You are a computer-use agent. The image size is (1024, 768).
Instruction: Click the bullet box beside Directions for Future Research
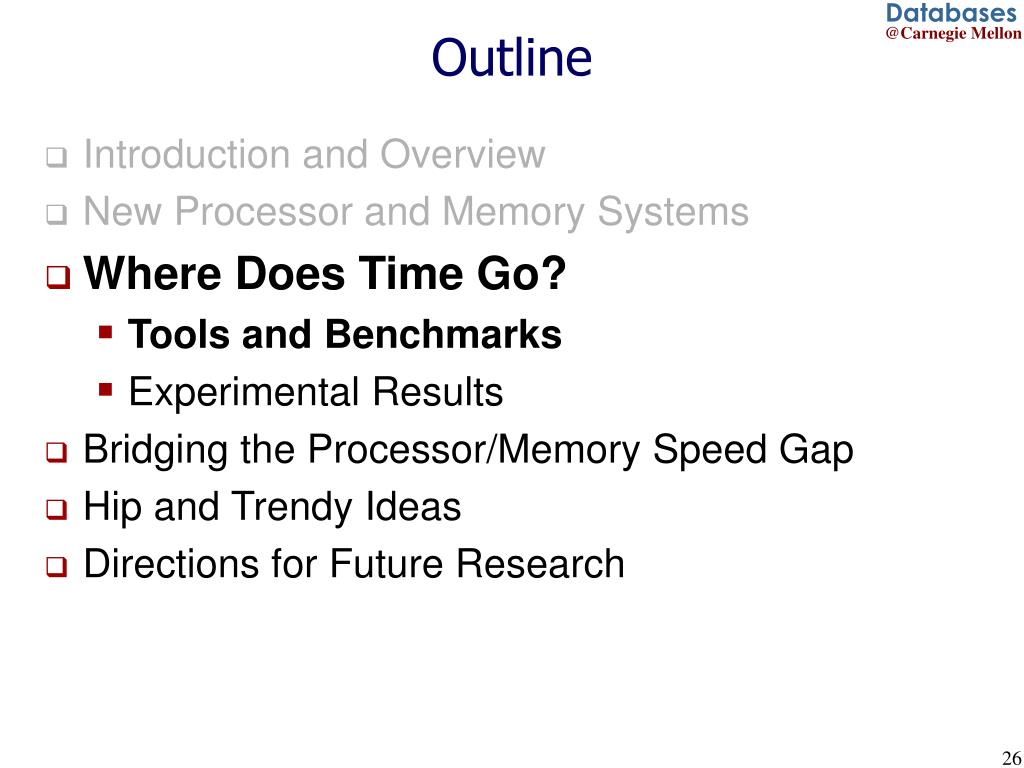(57, 567)
